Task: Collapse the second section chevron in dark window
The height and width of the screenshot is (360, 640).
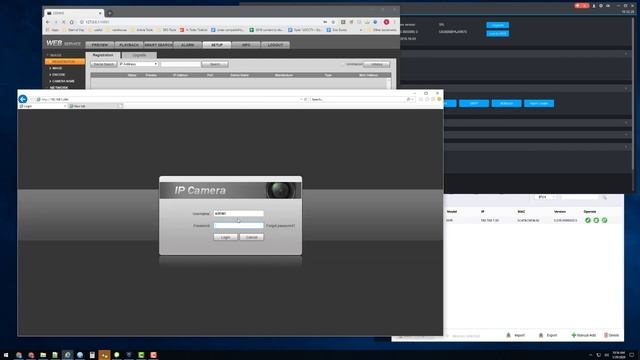Action: tap(626, 88)
